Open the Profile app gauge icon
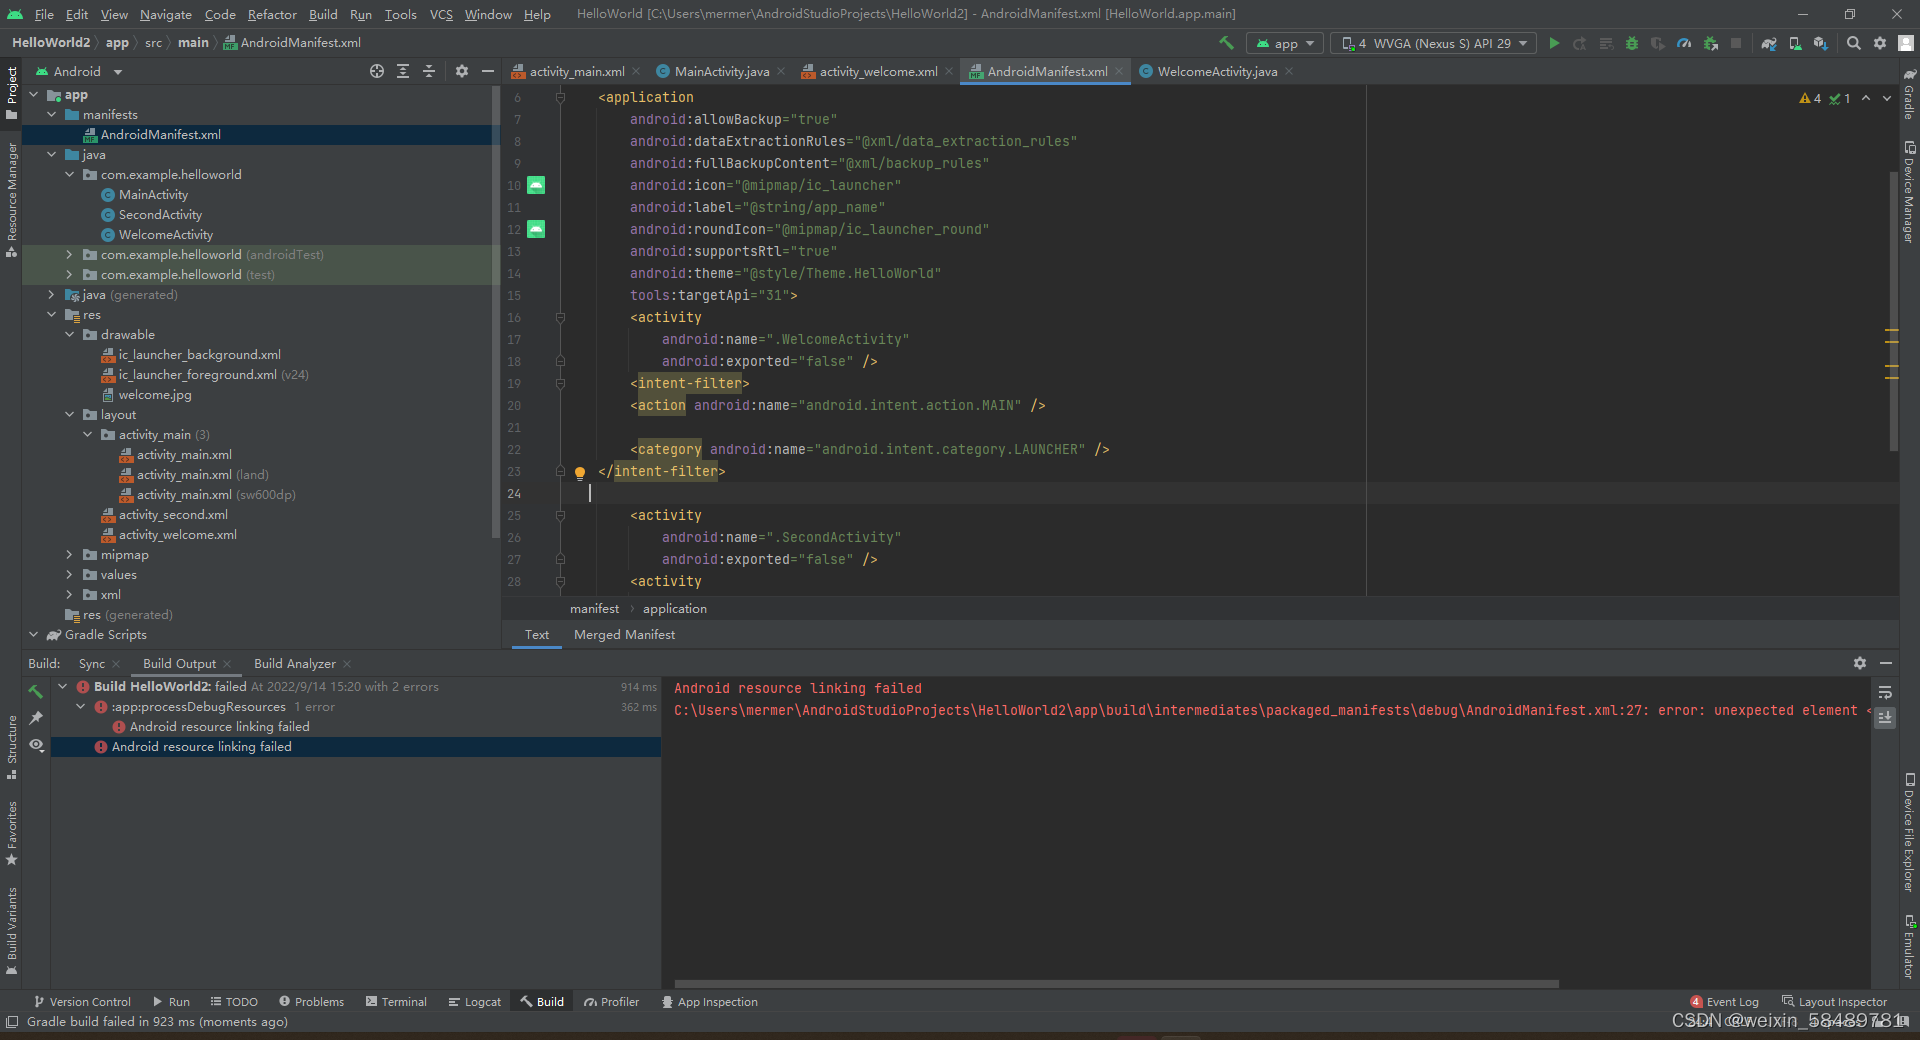The height and width of the screenshot is (1040, 1920). pos(1684,43)
